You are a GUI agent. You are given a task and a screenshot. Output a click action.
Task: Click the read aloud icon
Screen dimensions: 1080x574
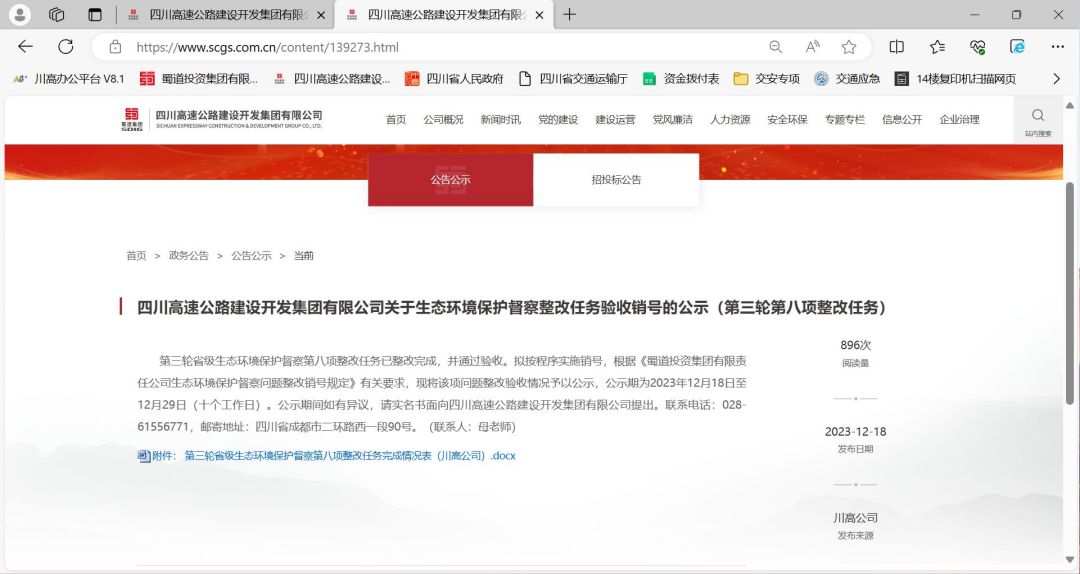pyautogui.click(x=813, y=47)
